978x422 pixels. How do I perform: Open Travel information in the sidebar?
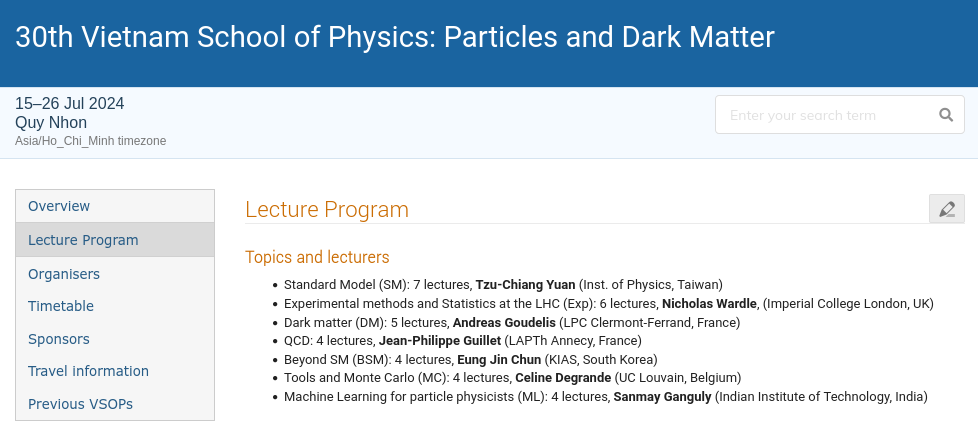(x=88, y=371)
